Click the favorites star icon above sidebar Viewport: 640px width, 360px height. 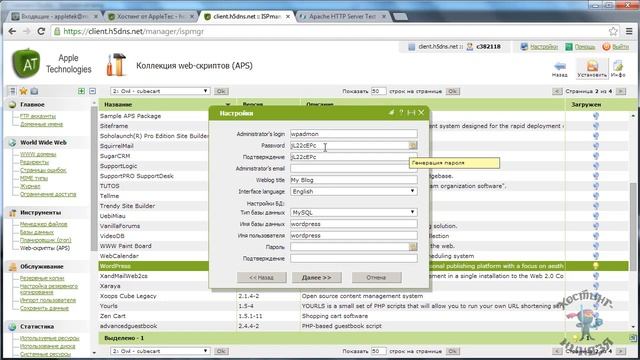click(x=23, y=91)
